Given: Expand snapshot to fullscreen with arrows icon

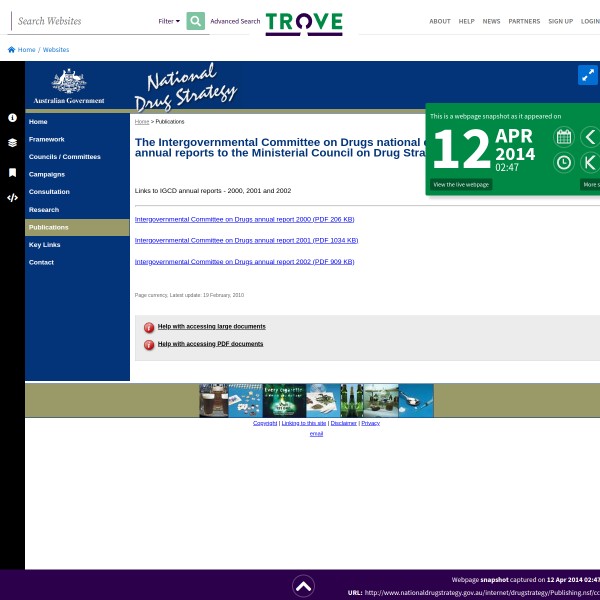Looking at the screenshot, I should pos(587,75).
